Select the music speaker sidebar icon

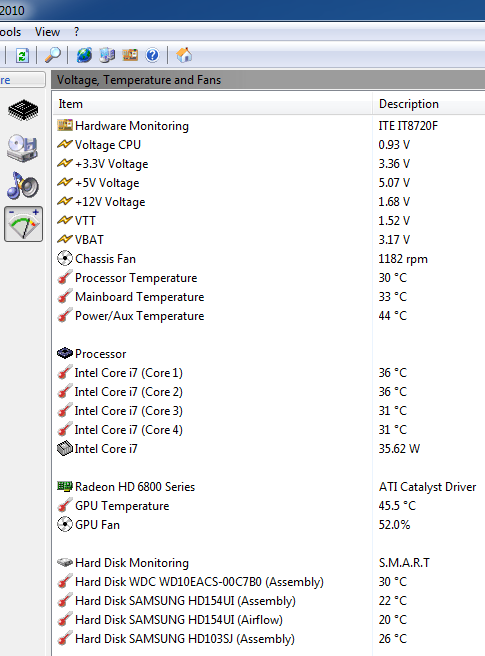pyautogui.click(x=23, y=186)
